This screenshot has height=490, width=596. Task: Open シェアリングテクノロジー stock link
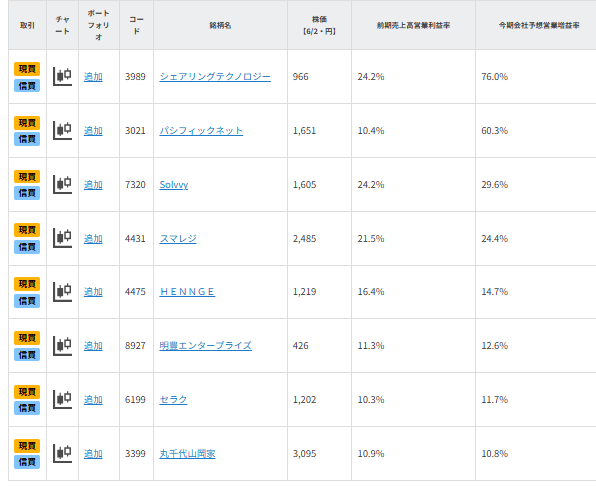pyautogui.click(x=215, y=77)
